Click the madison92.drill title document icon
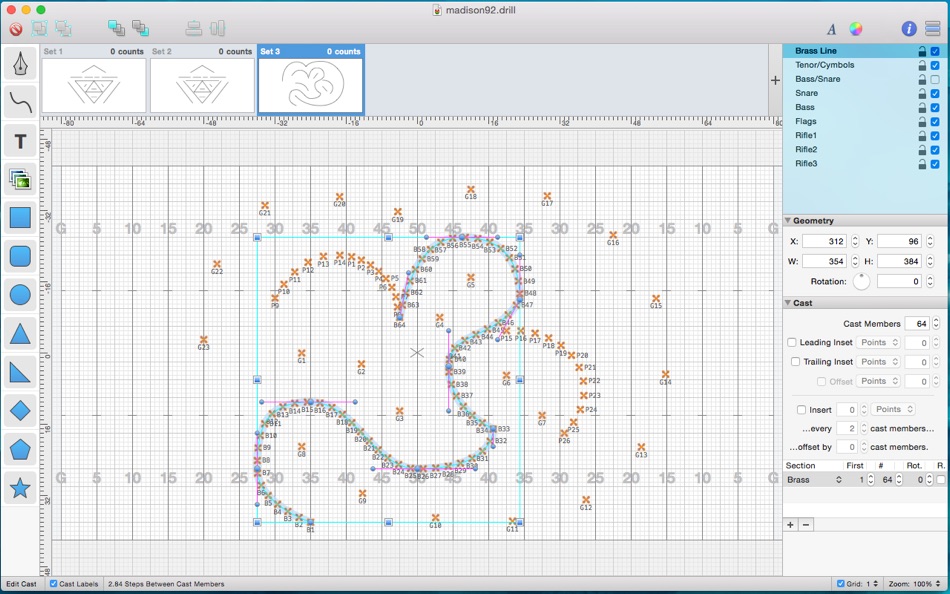The height and width of the screenshot is (594, 950). click(437, 10)
